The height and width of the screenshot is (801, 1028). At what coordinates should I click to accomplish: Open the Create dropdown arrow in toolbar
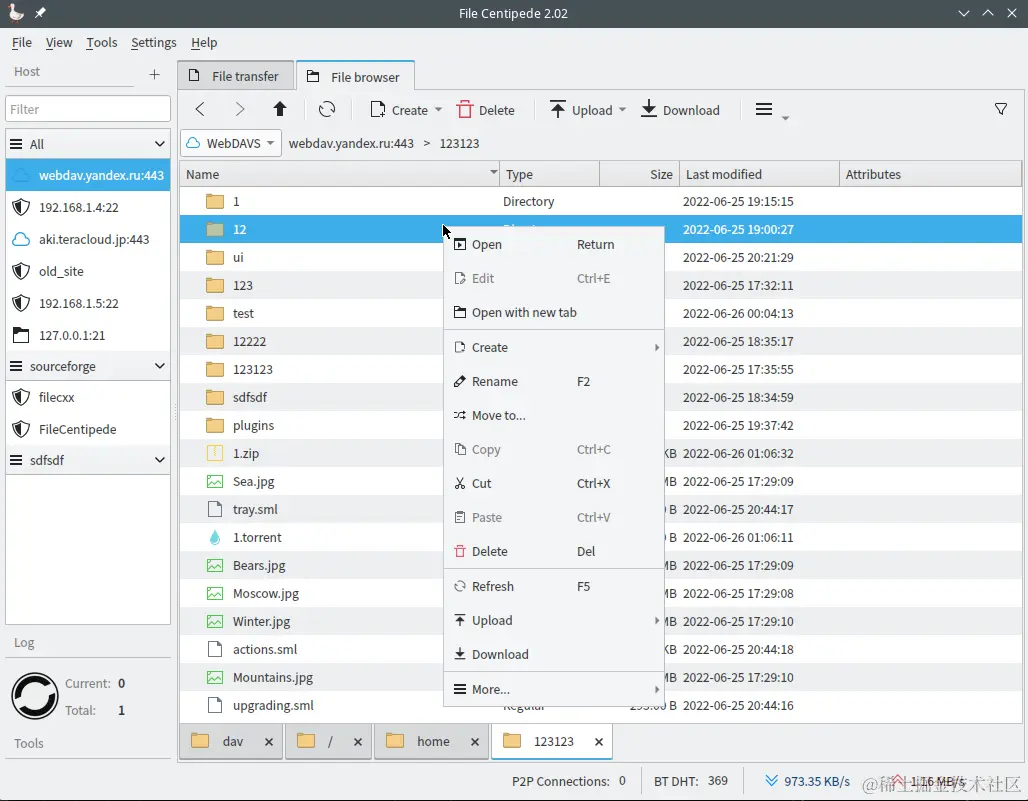pos(439,110)
